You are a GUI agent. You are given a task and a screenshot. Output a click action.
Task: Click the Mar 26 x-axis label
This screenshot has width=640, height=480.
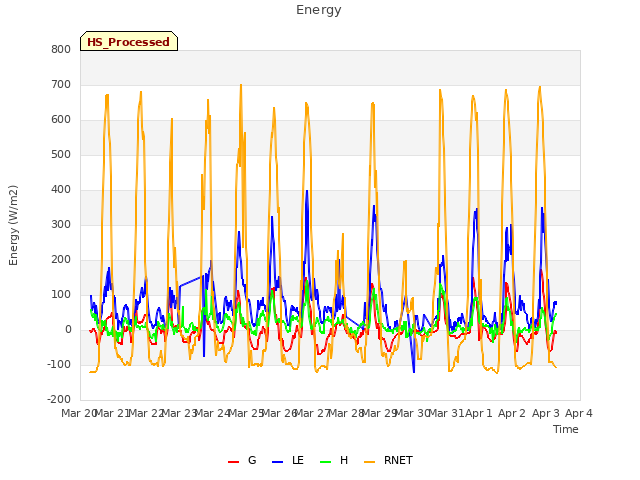(x=279, y=413)
